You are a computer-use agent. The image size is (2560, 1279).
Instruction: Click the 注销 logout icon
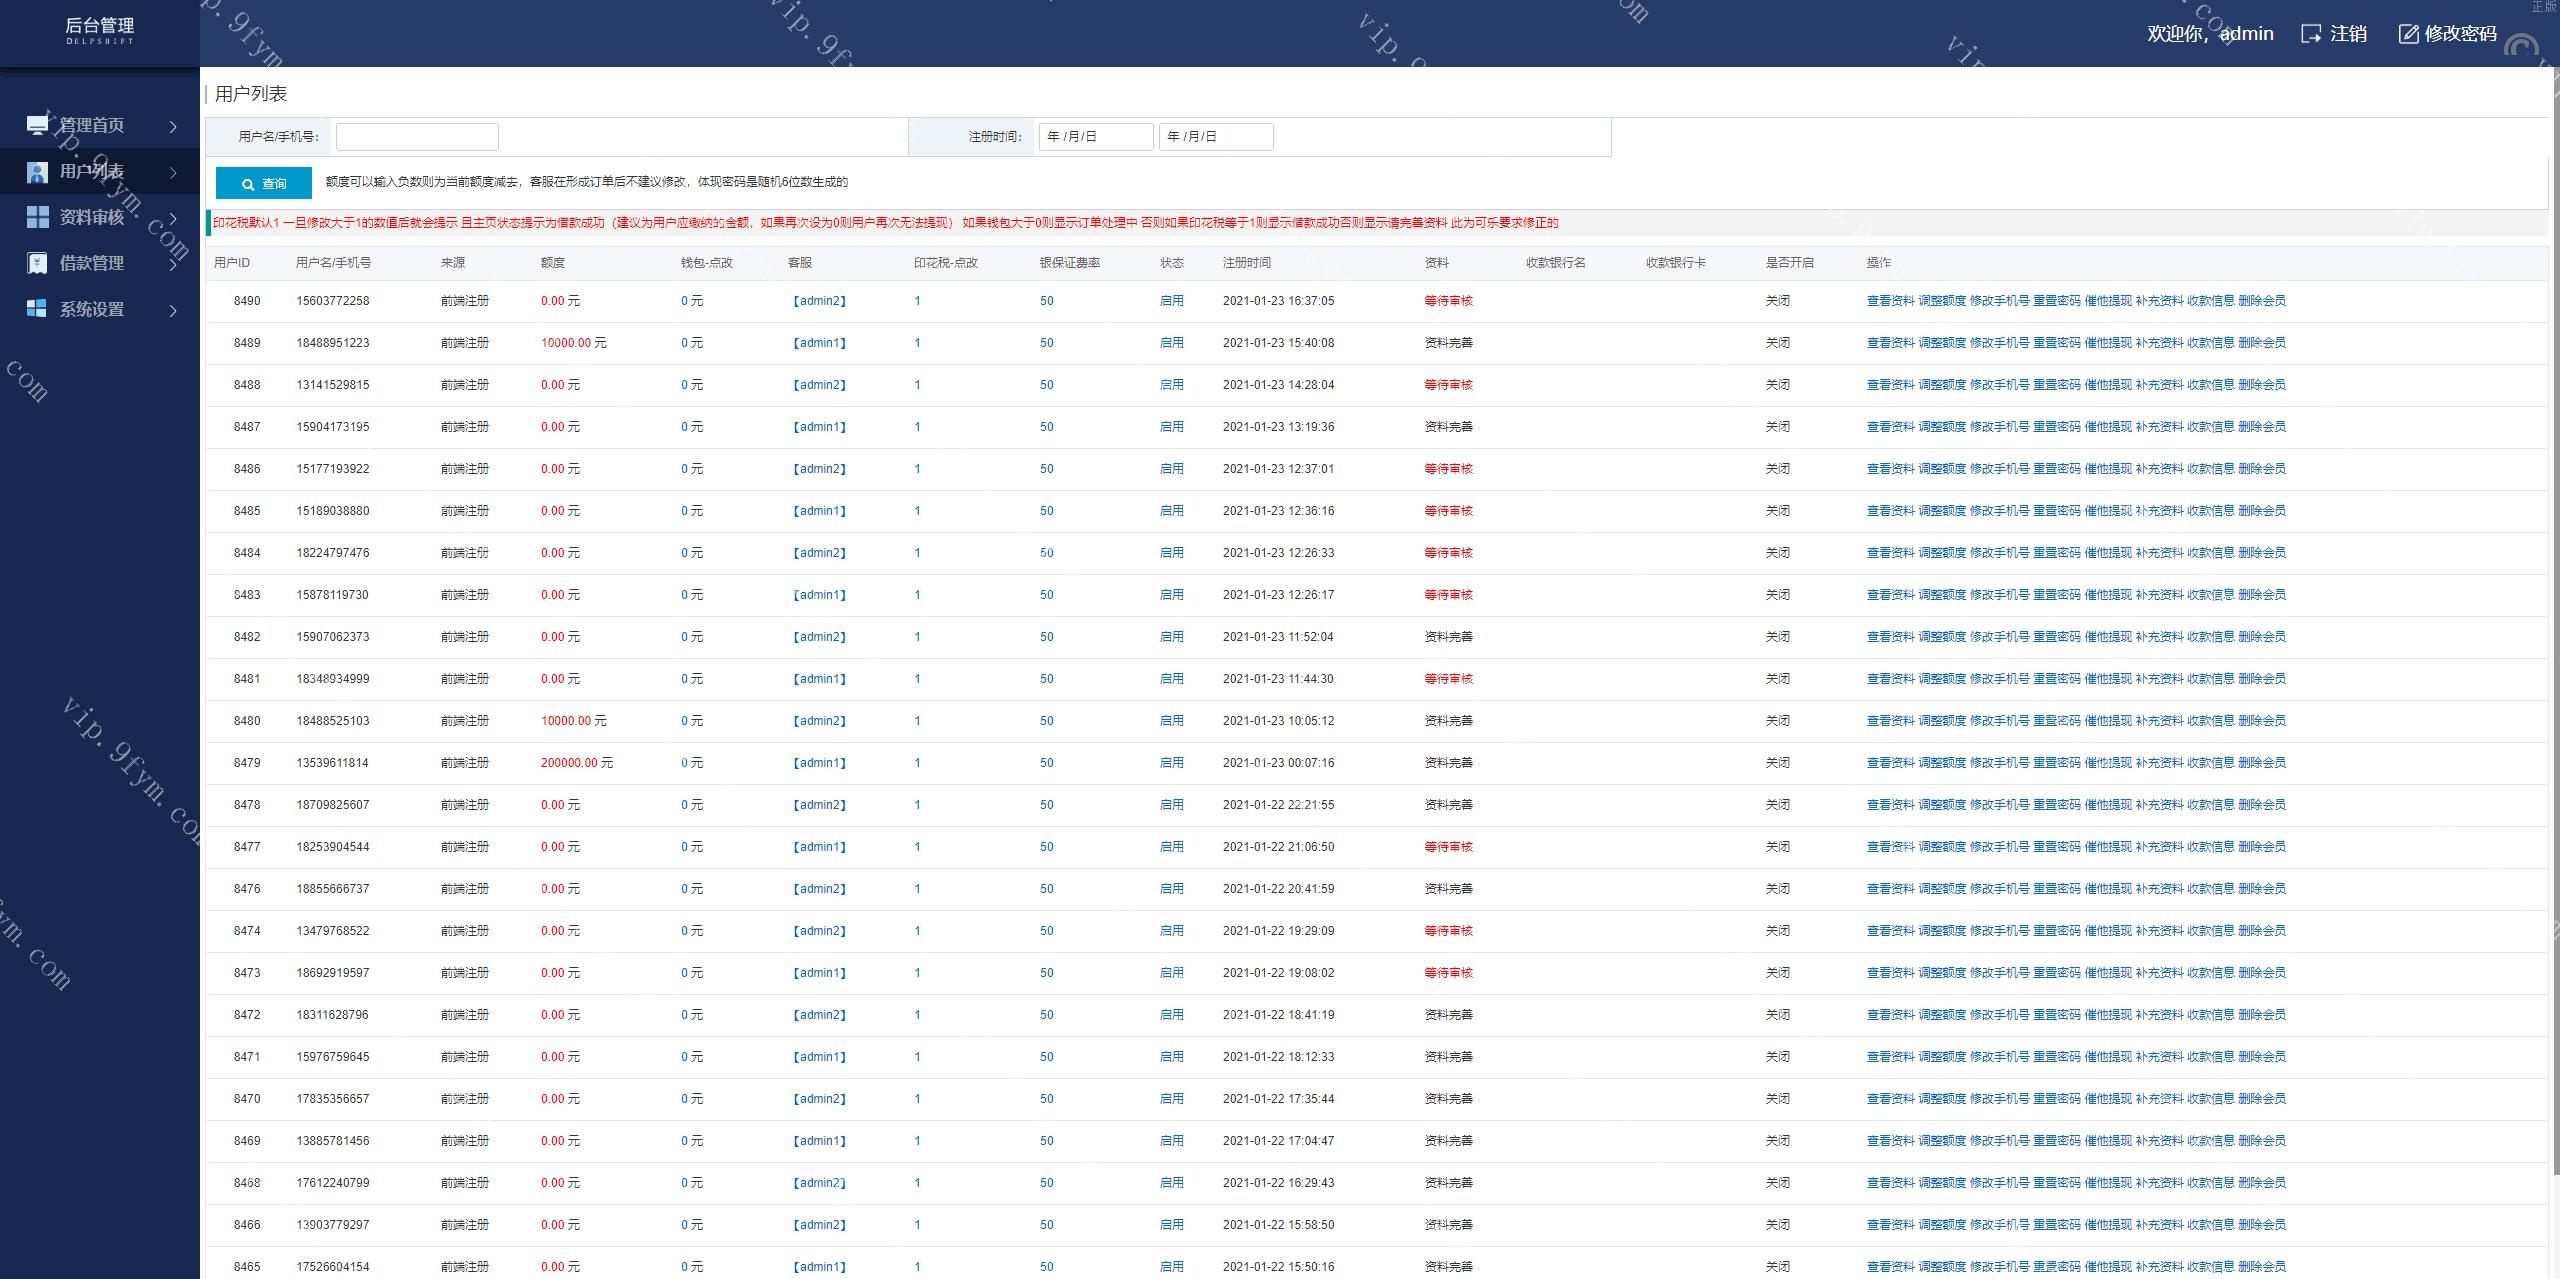(x=2310, y=34)
